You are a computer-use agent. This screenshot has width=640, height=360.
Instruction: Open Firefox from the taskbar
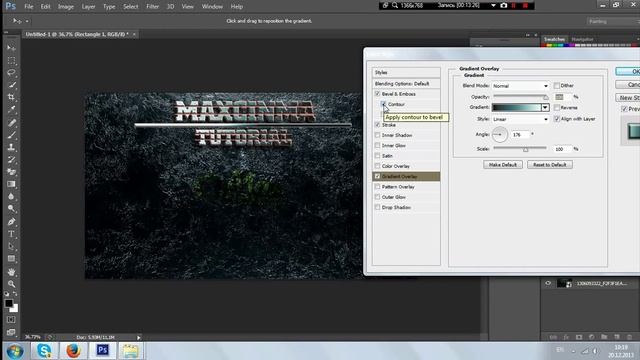tap(73, 351)
